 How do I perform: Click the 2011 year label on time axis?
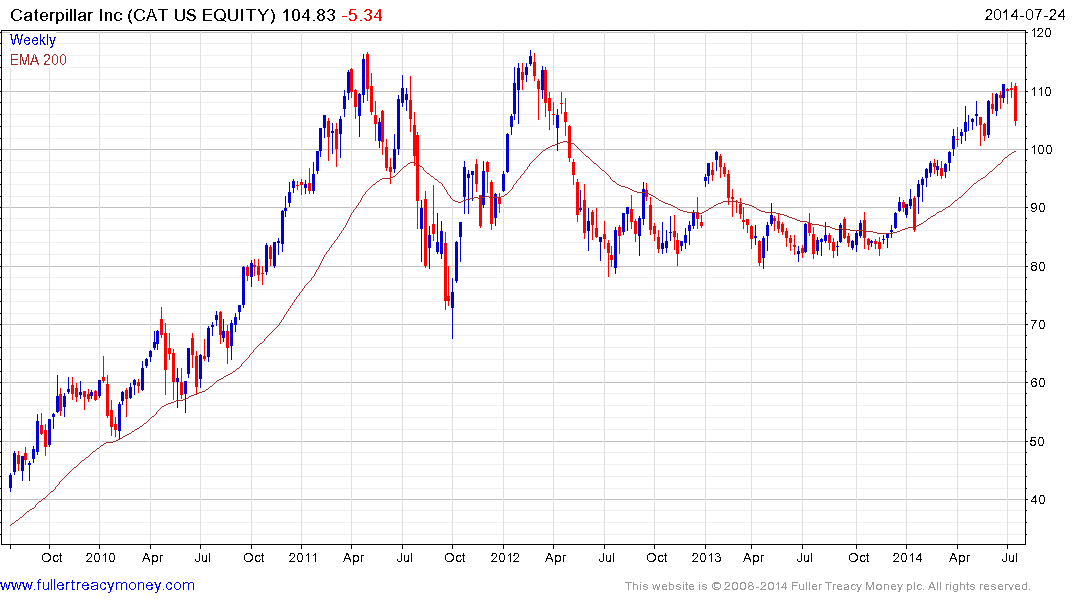(302, 557)
